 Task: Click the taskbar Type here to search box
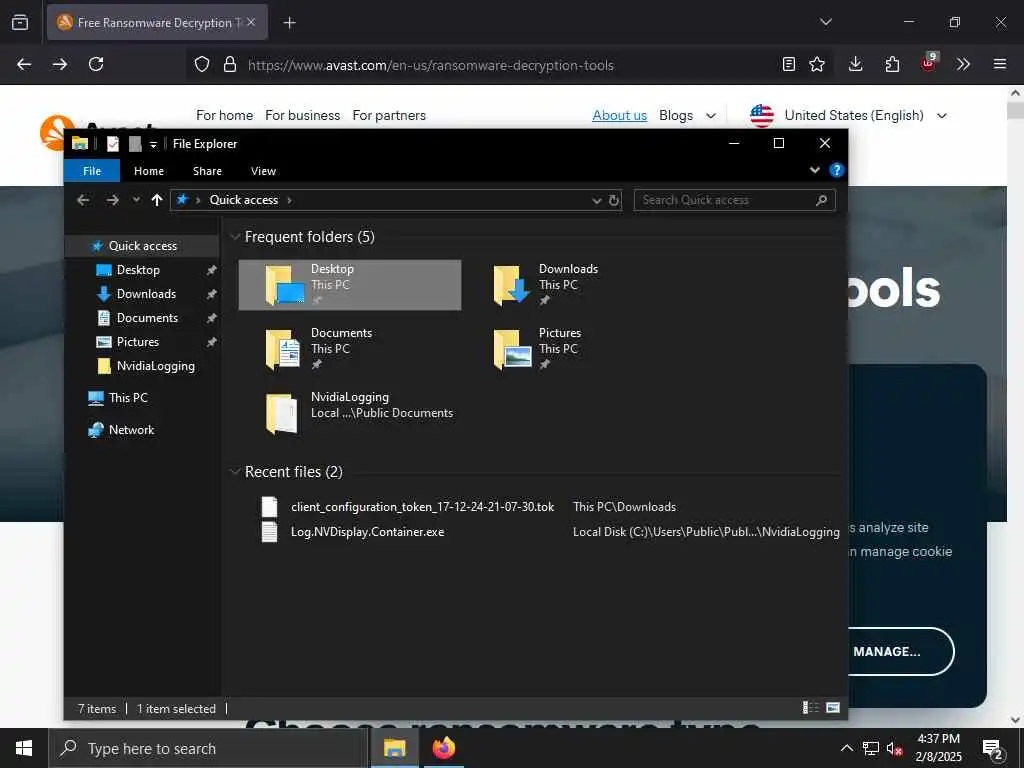tap(208, 748)
